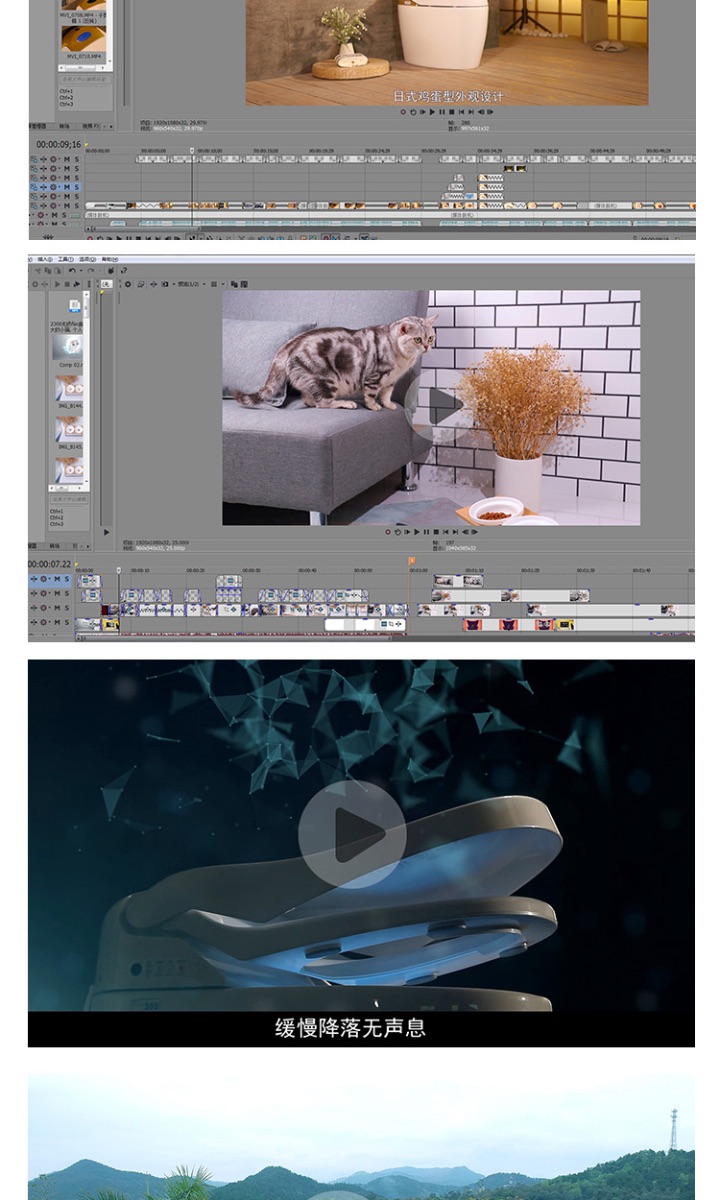
Task: Open the 工具 menu in cat editor
Action: pyautogui.click(x=66, y=259)
